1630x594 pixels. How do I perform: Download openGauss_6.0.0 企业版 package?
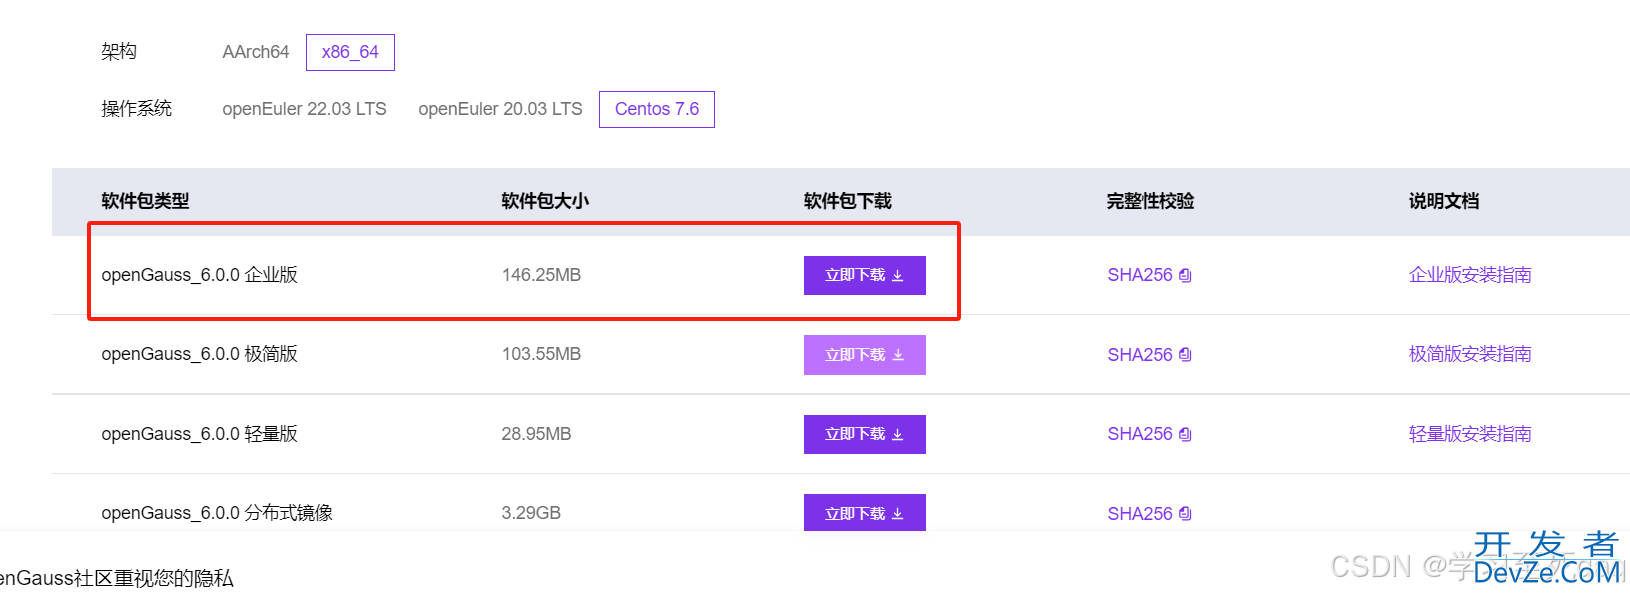(x=864, y=275)
